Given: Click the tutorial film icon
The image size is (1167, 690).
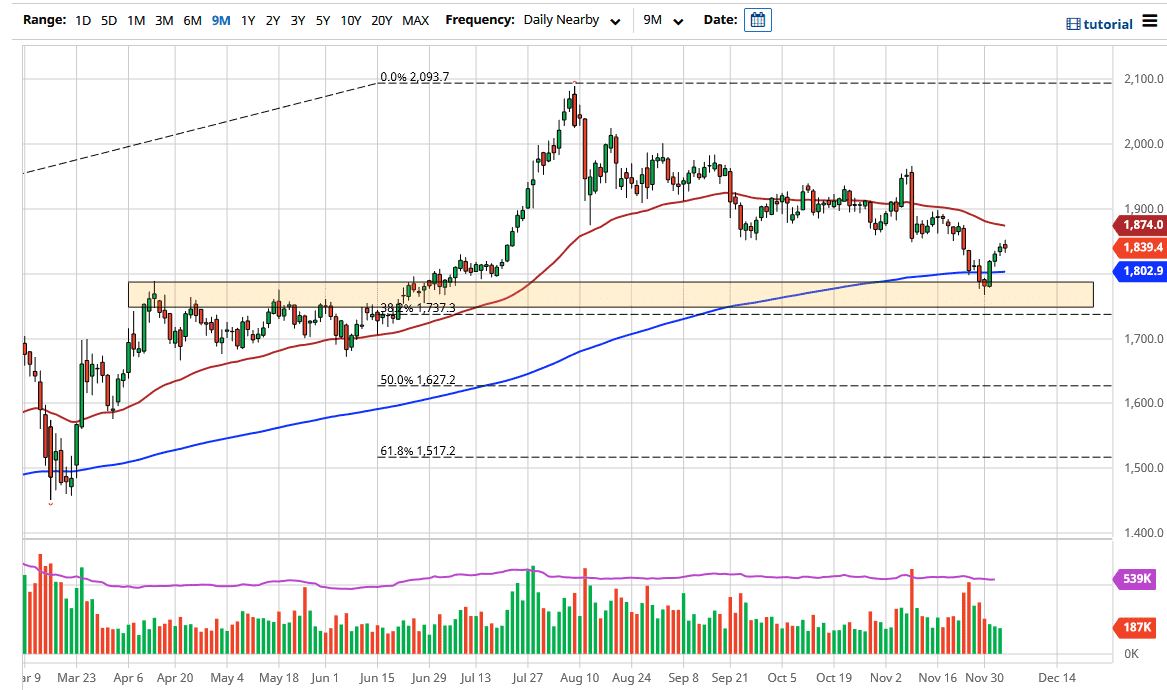Looking at the screenshot, I should [1072, 24].
